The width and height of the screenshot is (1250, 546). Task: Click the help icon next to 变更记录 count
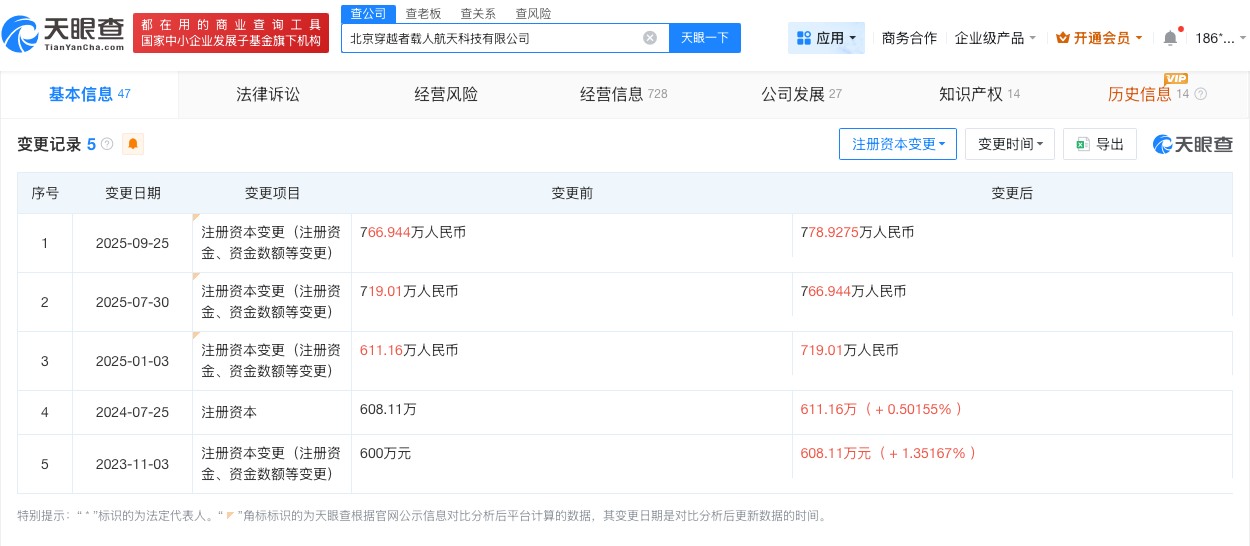point(107,144)
